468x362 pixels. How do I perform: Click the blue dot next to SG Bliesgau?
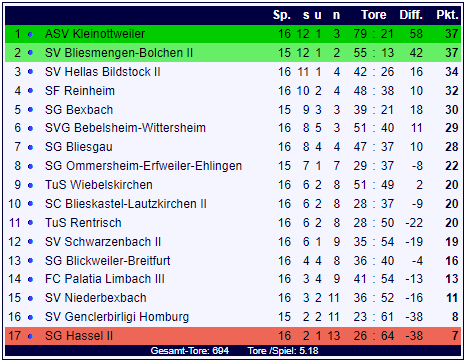(30, 147)
